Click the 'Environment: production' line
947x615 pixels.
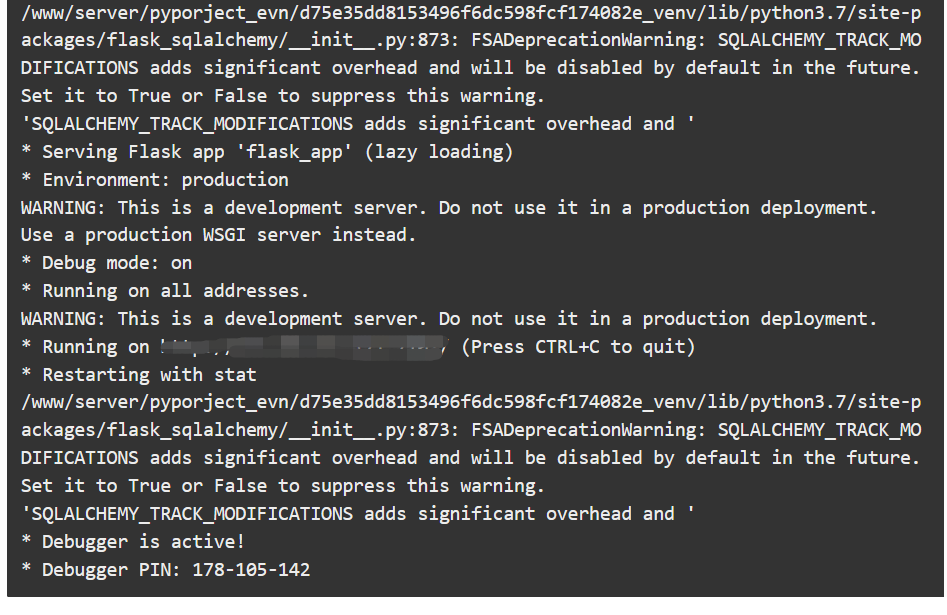155,179
